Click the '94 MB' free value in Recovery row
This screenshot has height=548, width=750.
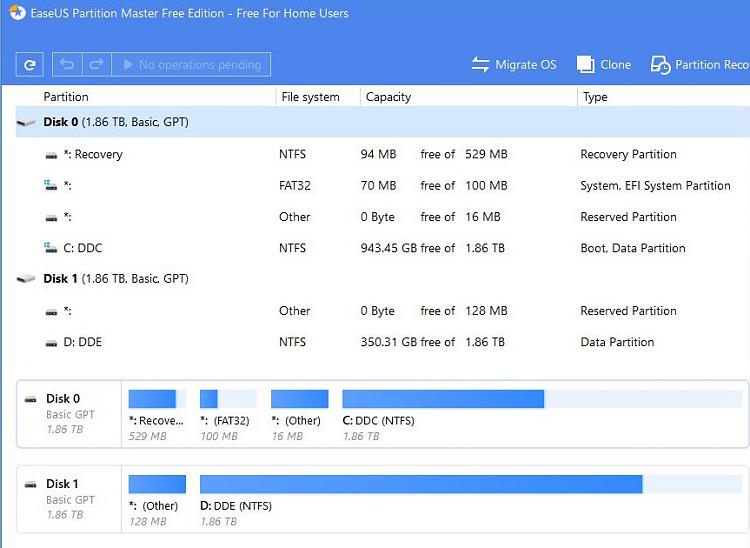coord(378,154)
